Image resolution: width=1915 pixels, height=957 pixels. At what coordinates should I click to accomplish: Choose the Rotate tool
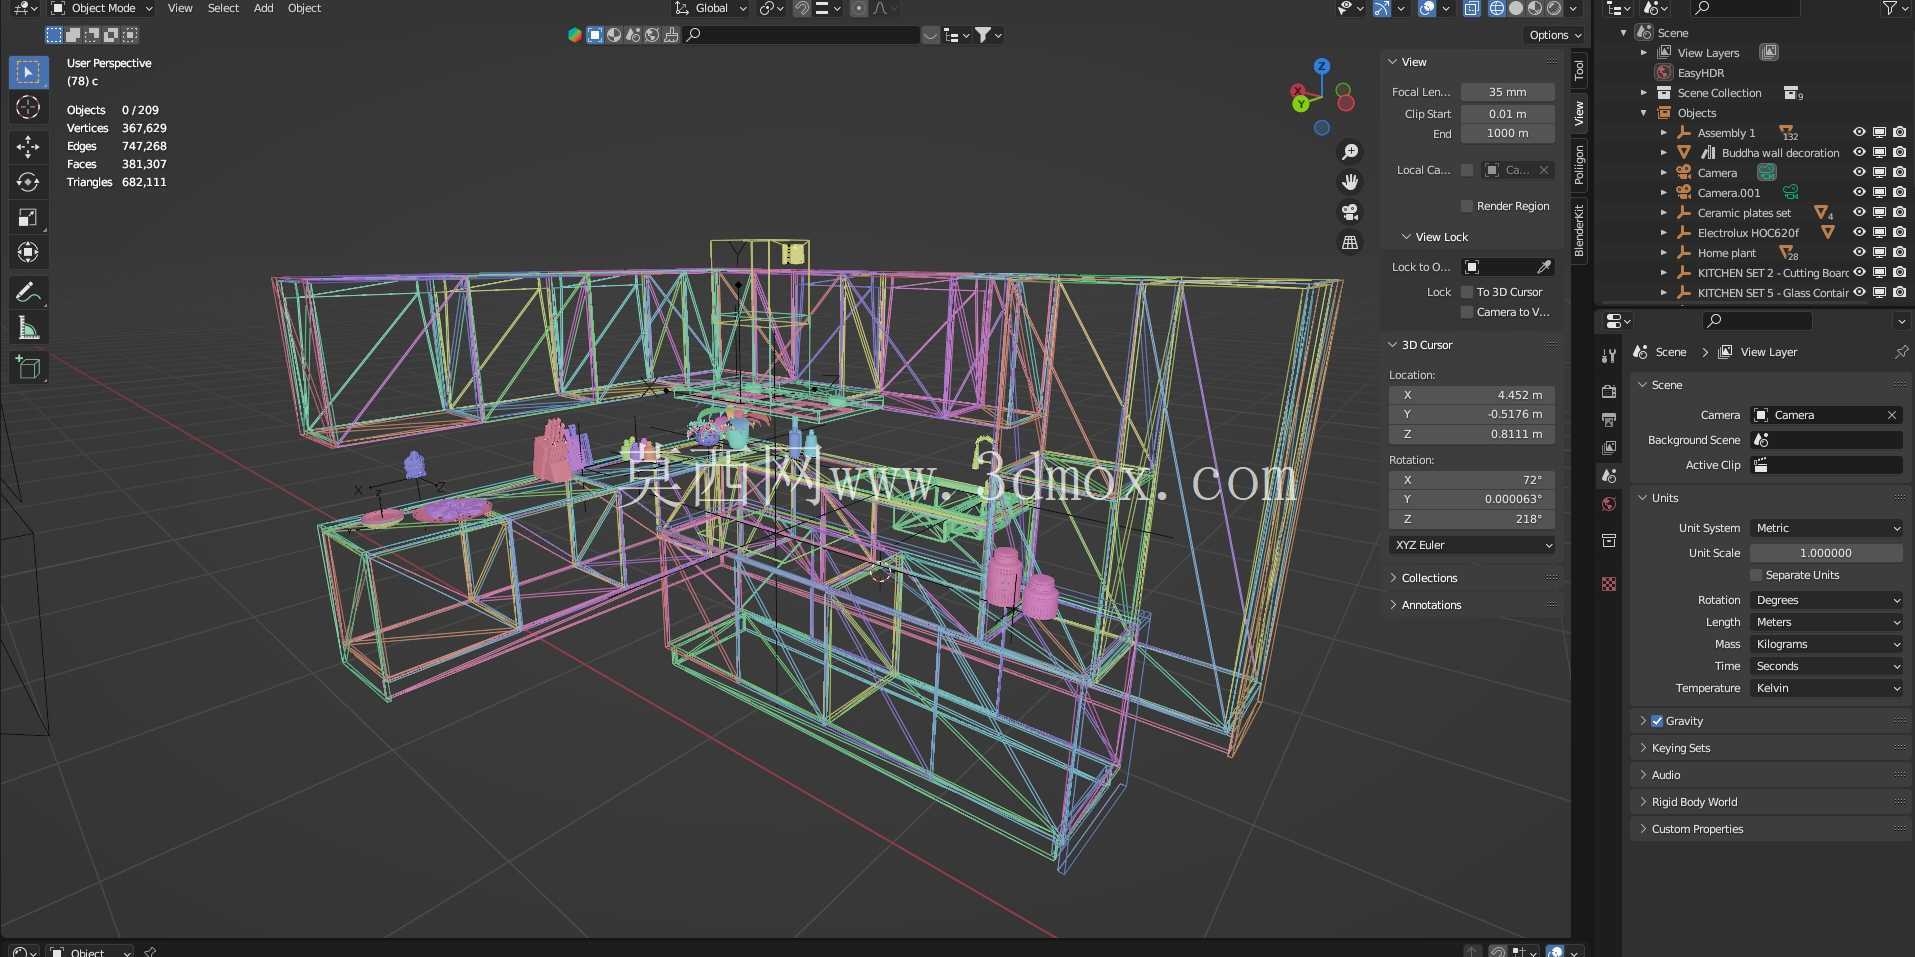click(28, 182)
